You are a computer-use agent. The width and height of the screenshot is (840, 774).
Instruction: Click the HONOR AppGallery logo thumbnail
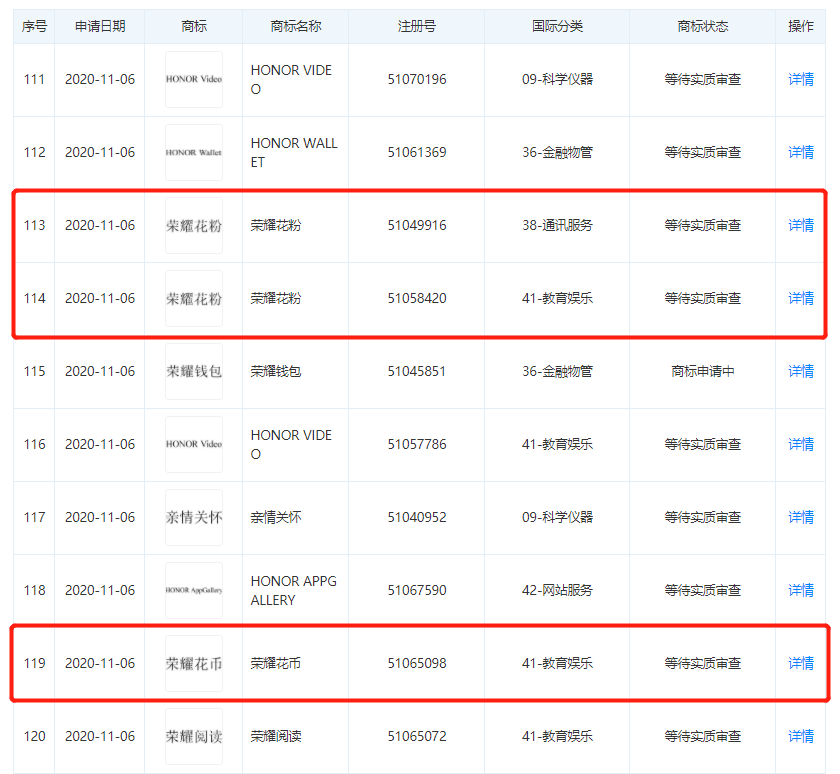pos(194,591)
